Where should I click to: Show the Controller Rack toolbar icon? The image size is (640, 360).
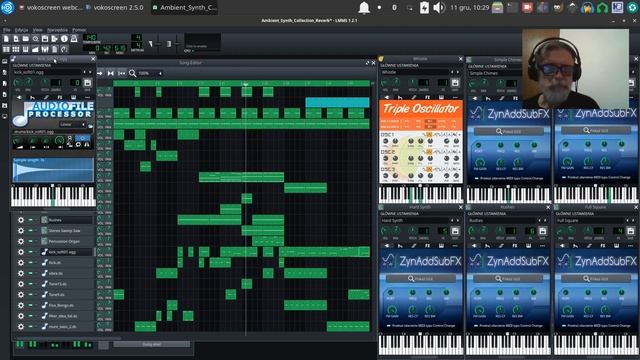[64, 49]
